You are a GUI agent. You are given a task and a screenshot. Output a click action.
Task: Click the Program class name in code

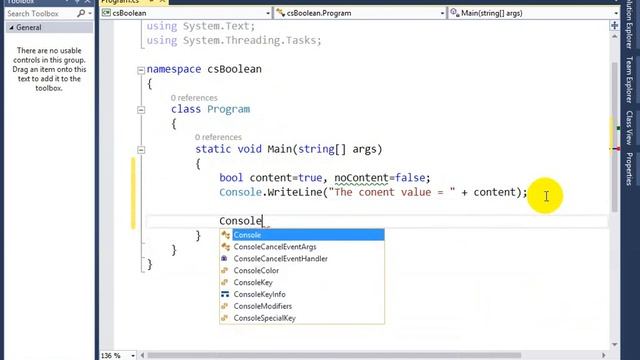(x=228, y=109)
